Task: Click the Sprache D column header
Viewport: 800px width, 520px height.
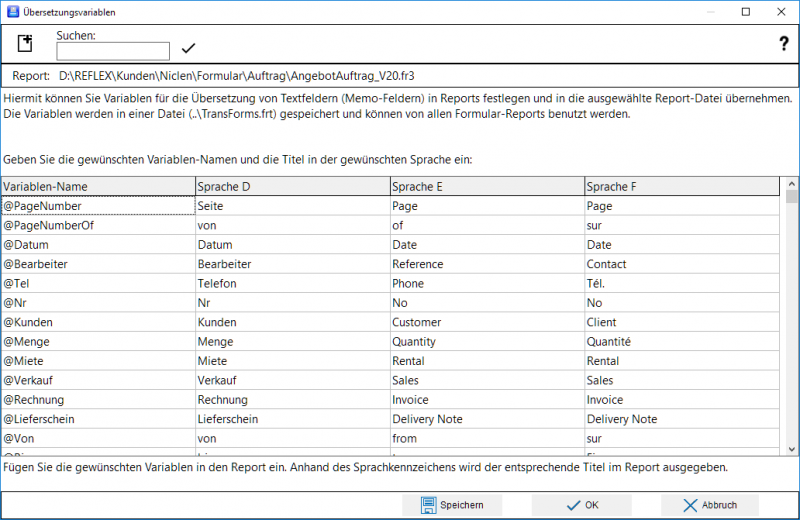Action: coord(292,186)
